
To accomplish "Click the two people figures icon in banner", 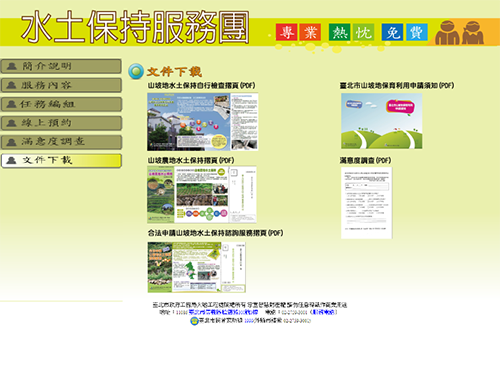I will (459, 32).
